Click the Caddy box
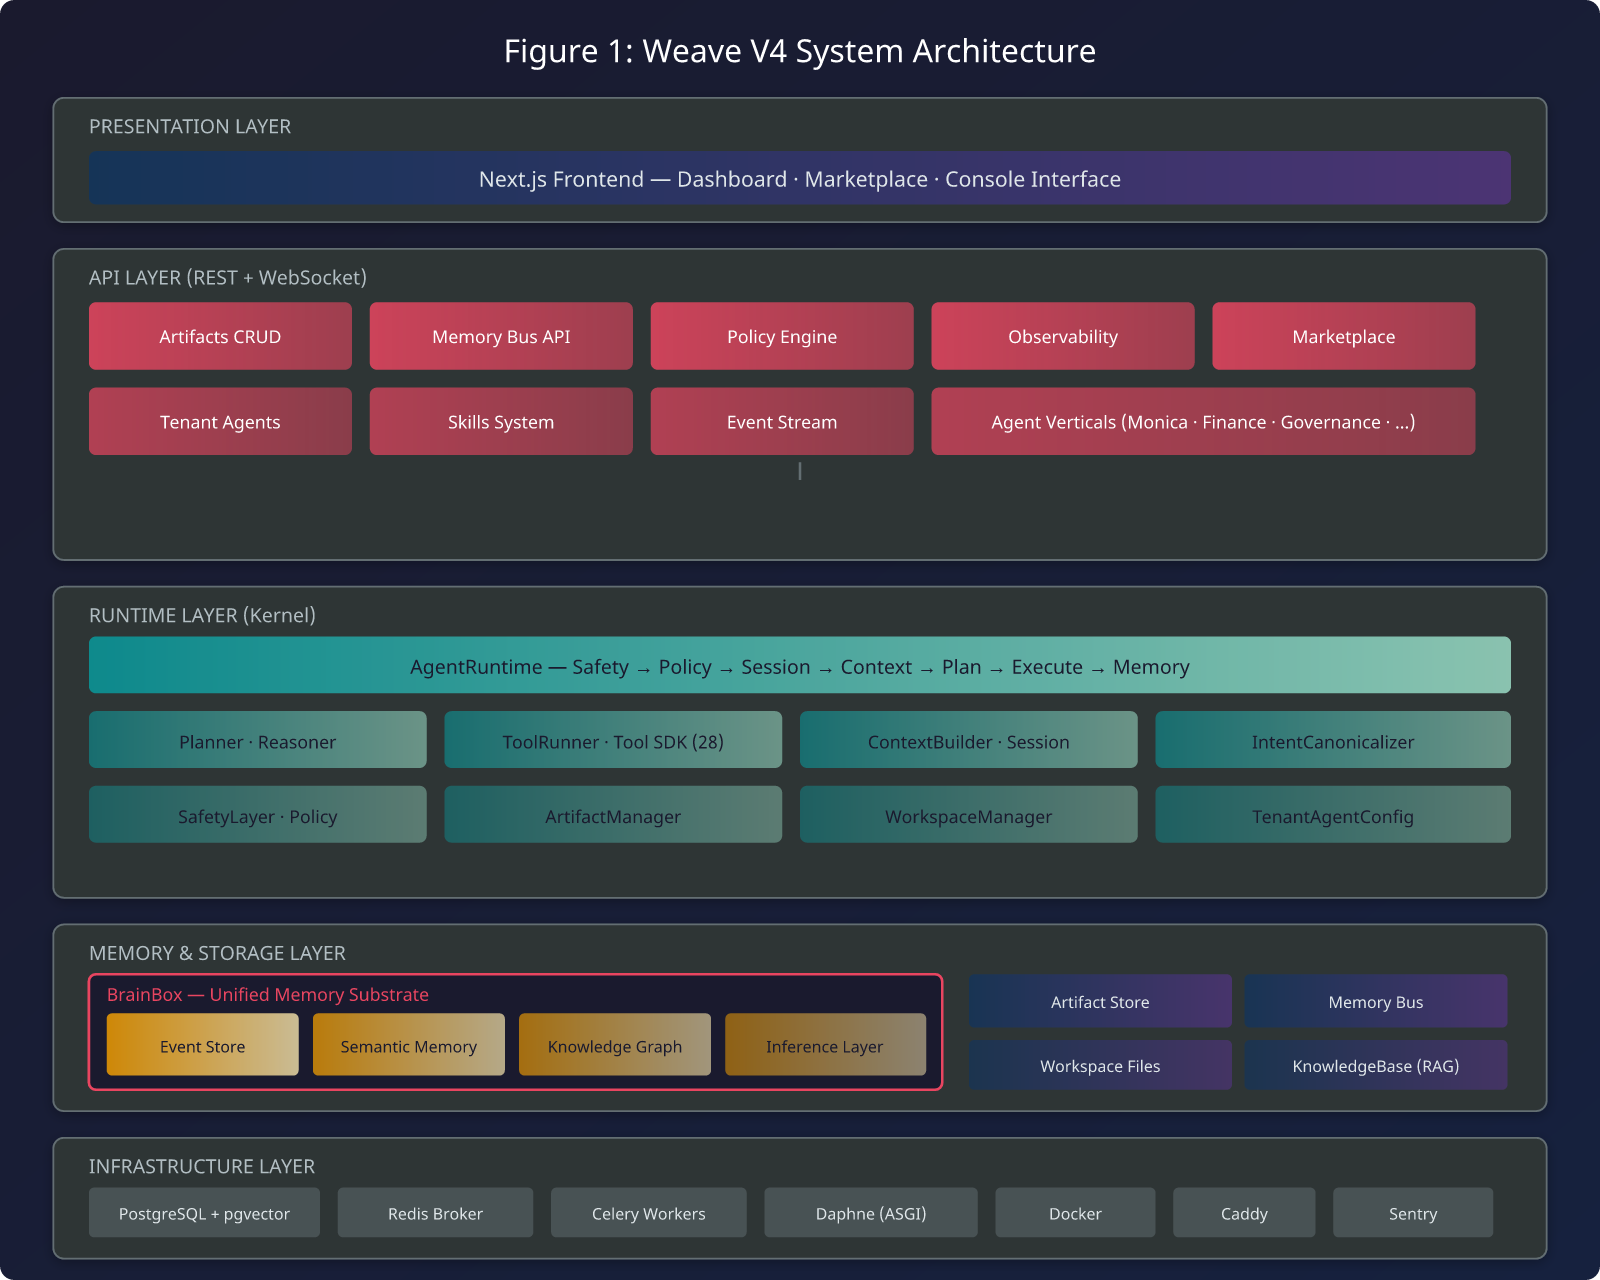 click(1244, 1213)
